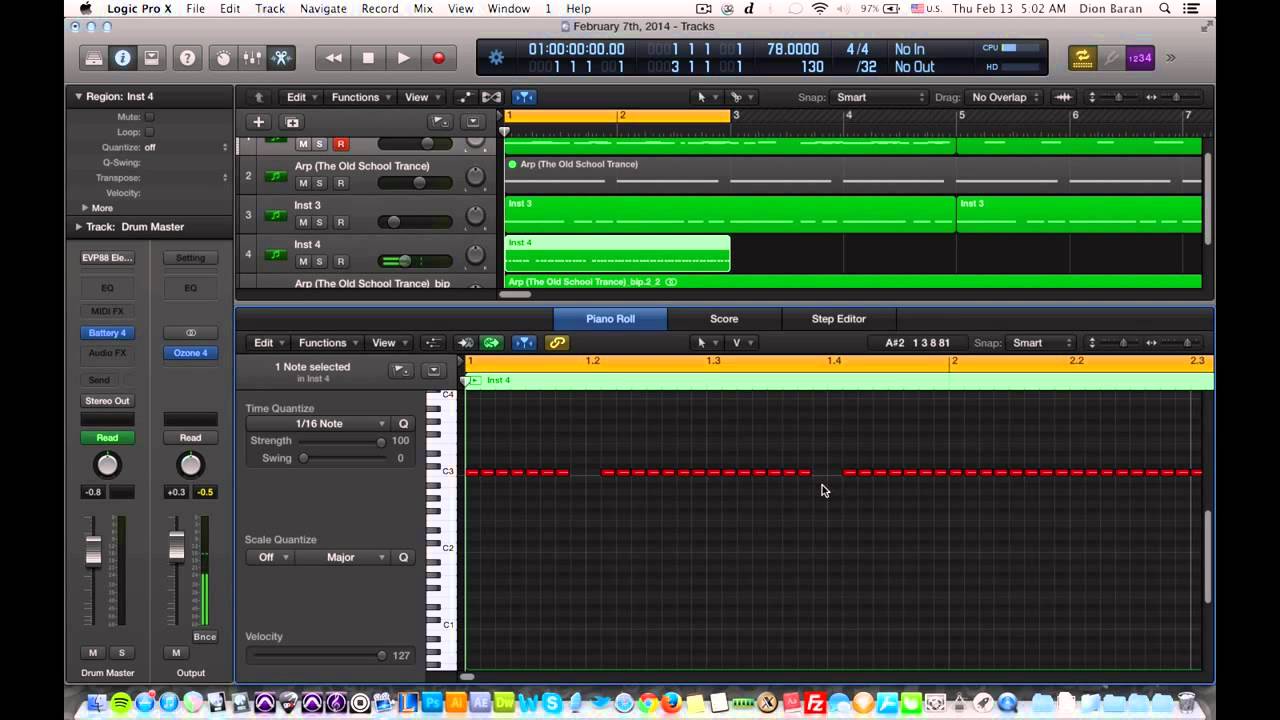Viewport: 1280px width, 720px height.
Task: Click the duplicate track button
Action: pos(292,122)
